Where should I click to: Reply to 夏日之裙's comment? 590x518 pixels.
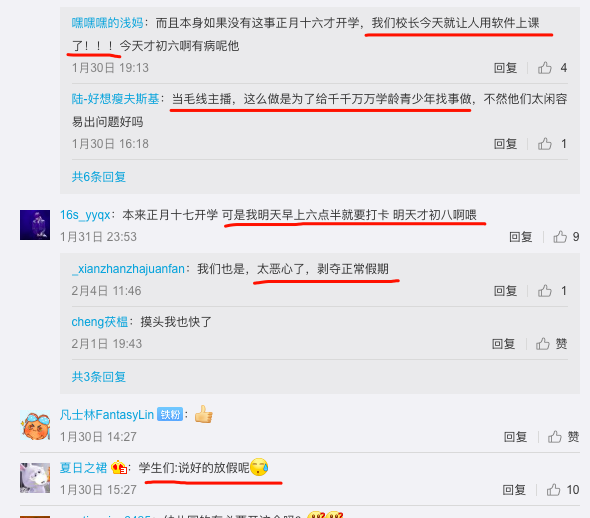(514, 490)
